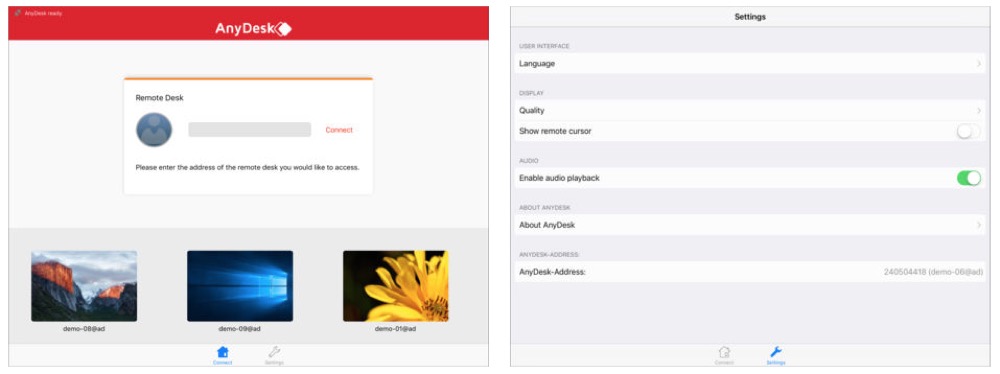This screenshot has width=1000, height=374.
Task: Click the Settings title at the top
Action: (750, 17)
